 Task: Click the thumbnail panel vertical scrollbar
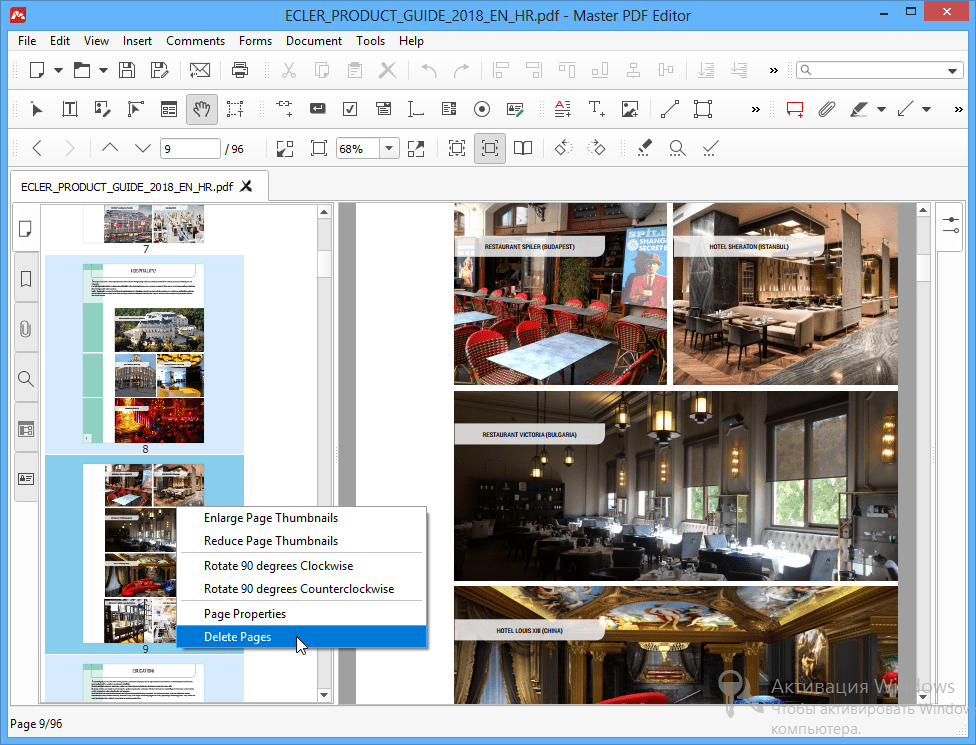pos(324,263)
